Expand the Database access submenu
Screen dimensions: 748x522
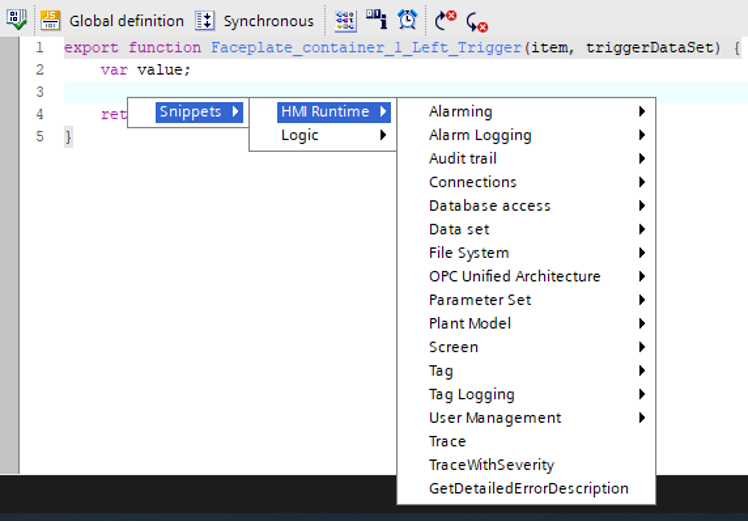pos(537,206)
